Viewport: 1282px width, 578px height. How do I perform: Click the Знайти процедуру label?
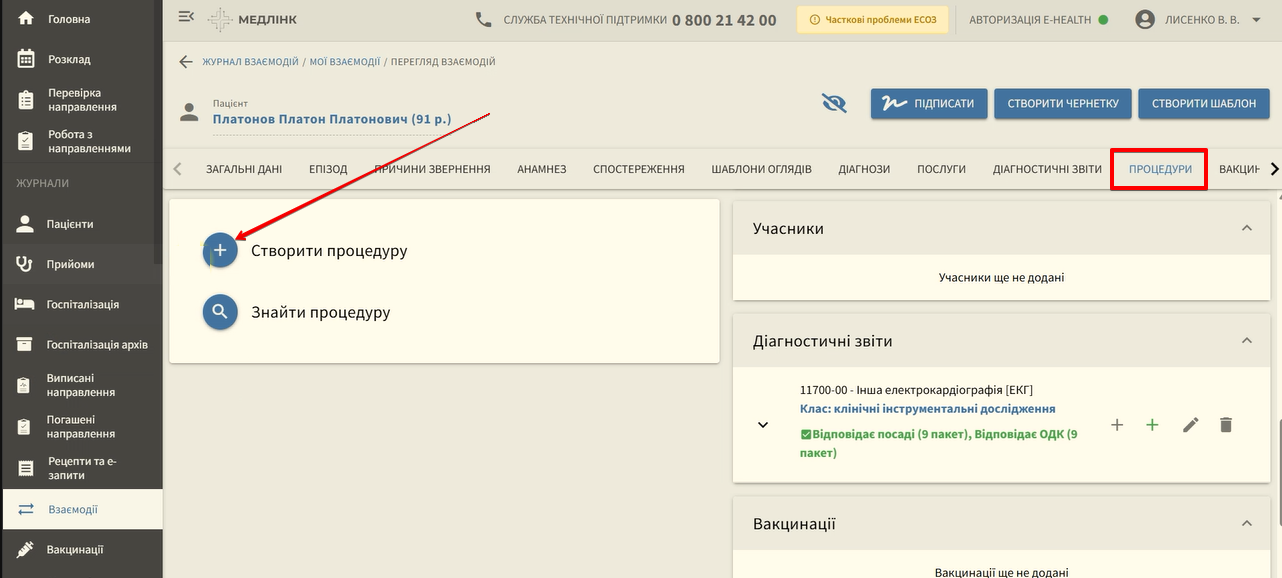coord(321,312)
